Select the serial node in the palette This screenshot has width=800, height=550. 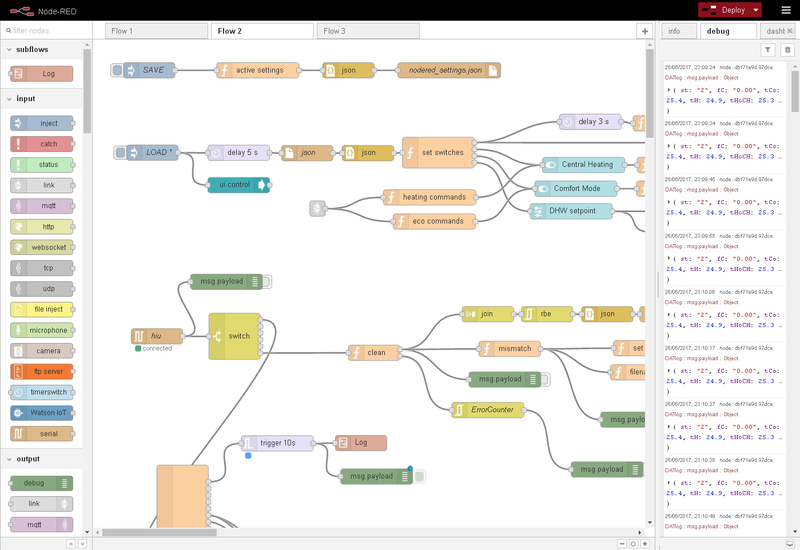(41, 434)
